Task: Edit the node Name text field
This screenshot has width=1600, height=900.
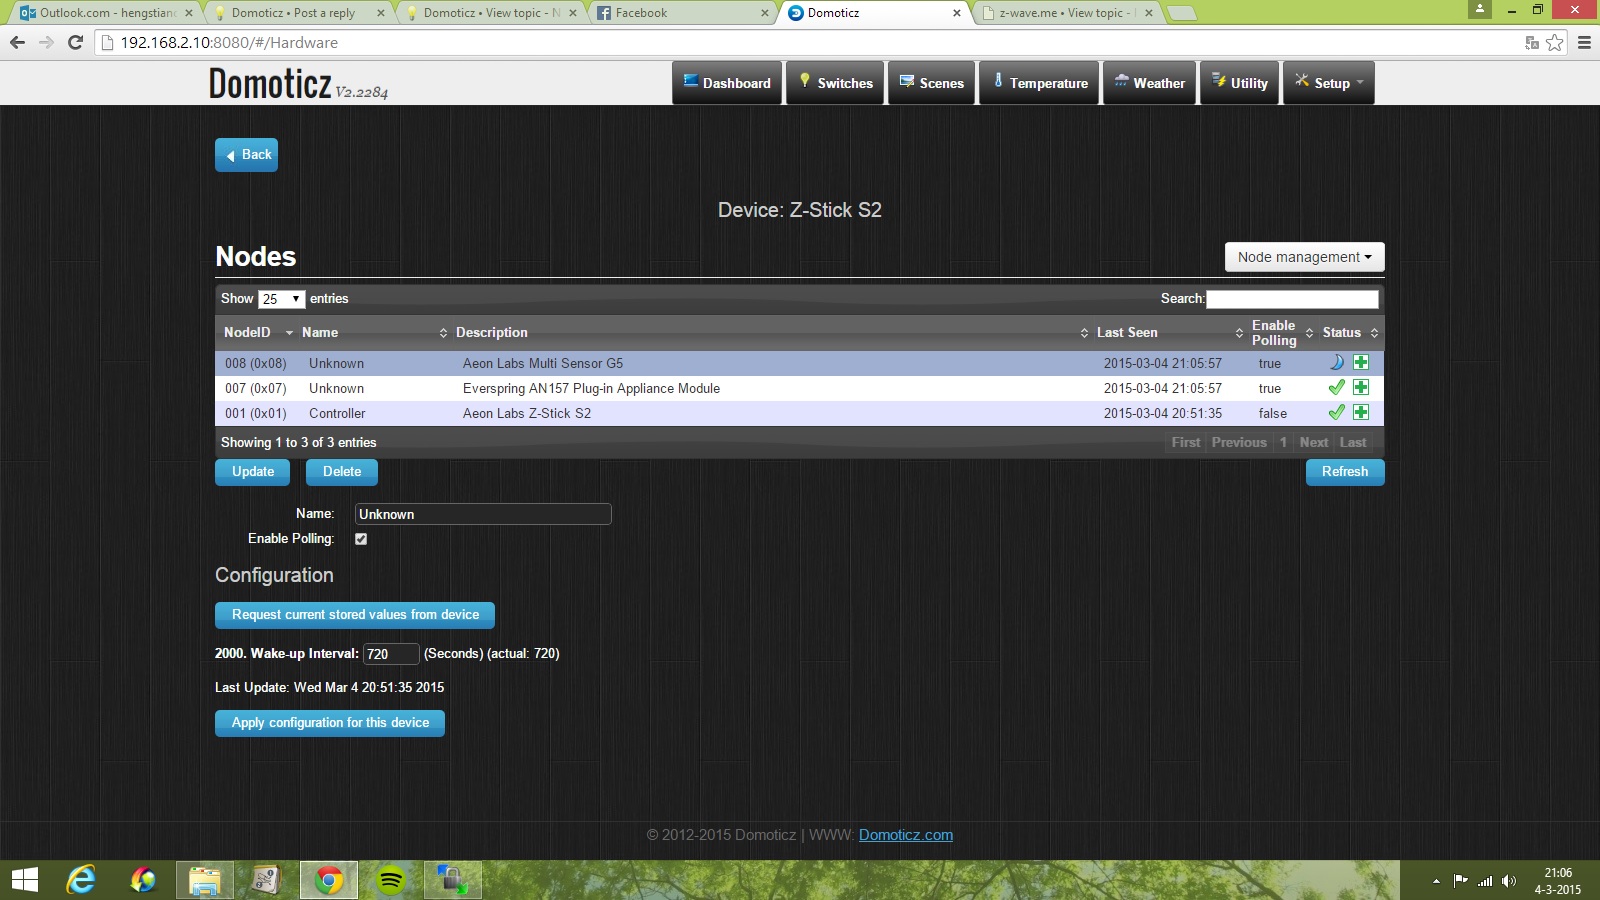Action: pos(483,514)
